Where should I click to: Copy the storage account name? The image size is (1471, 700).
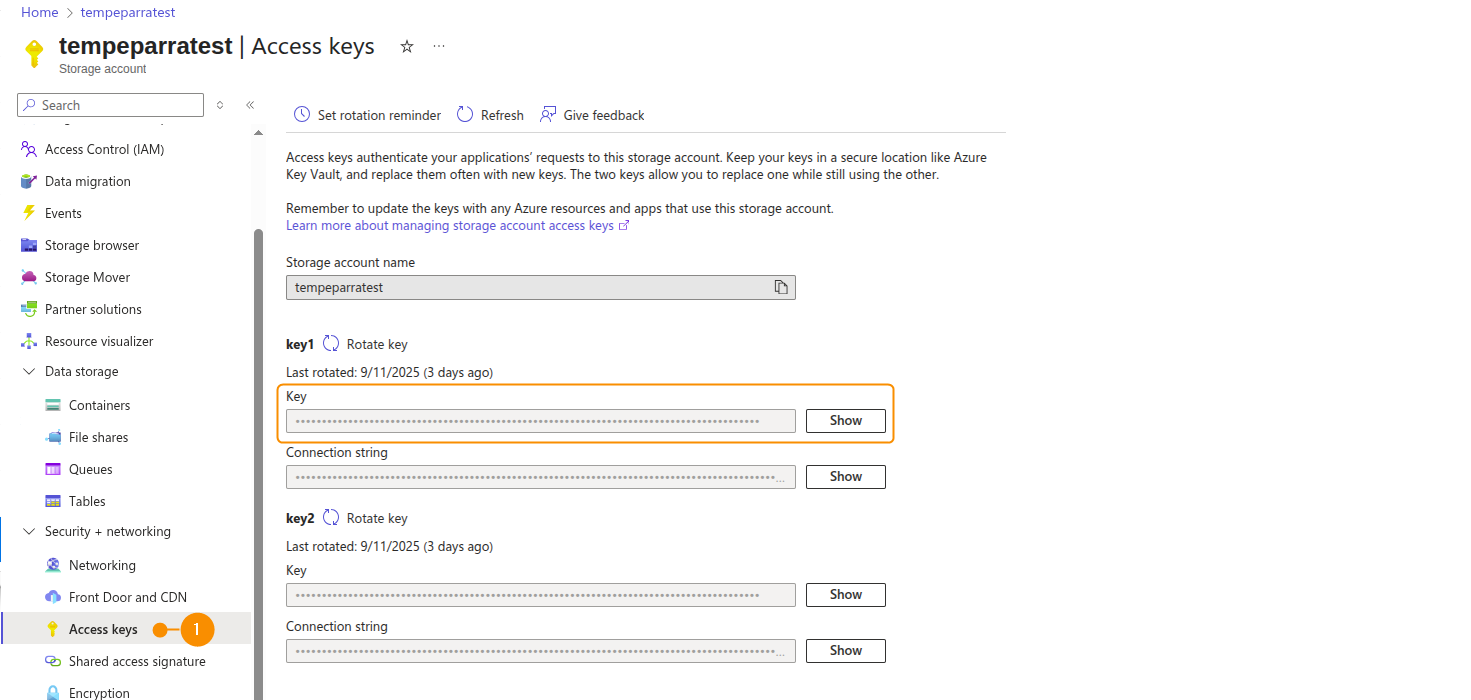[x=781, y=288]
